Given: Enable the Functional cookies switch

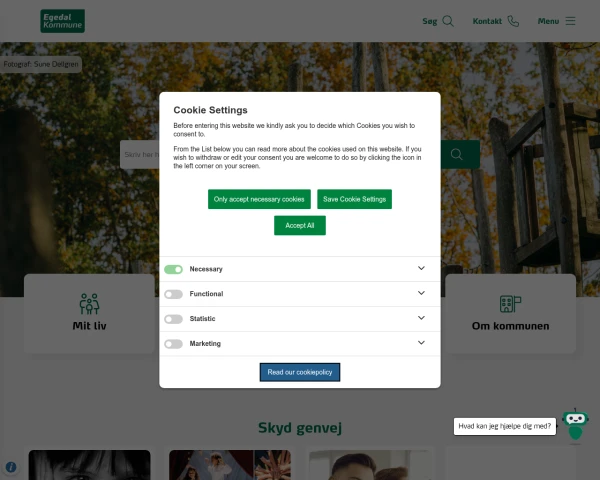Looking at the screenshot, I should (173, 294).
